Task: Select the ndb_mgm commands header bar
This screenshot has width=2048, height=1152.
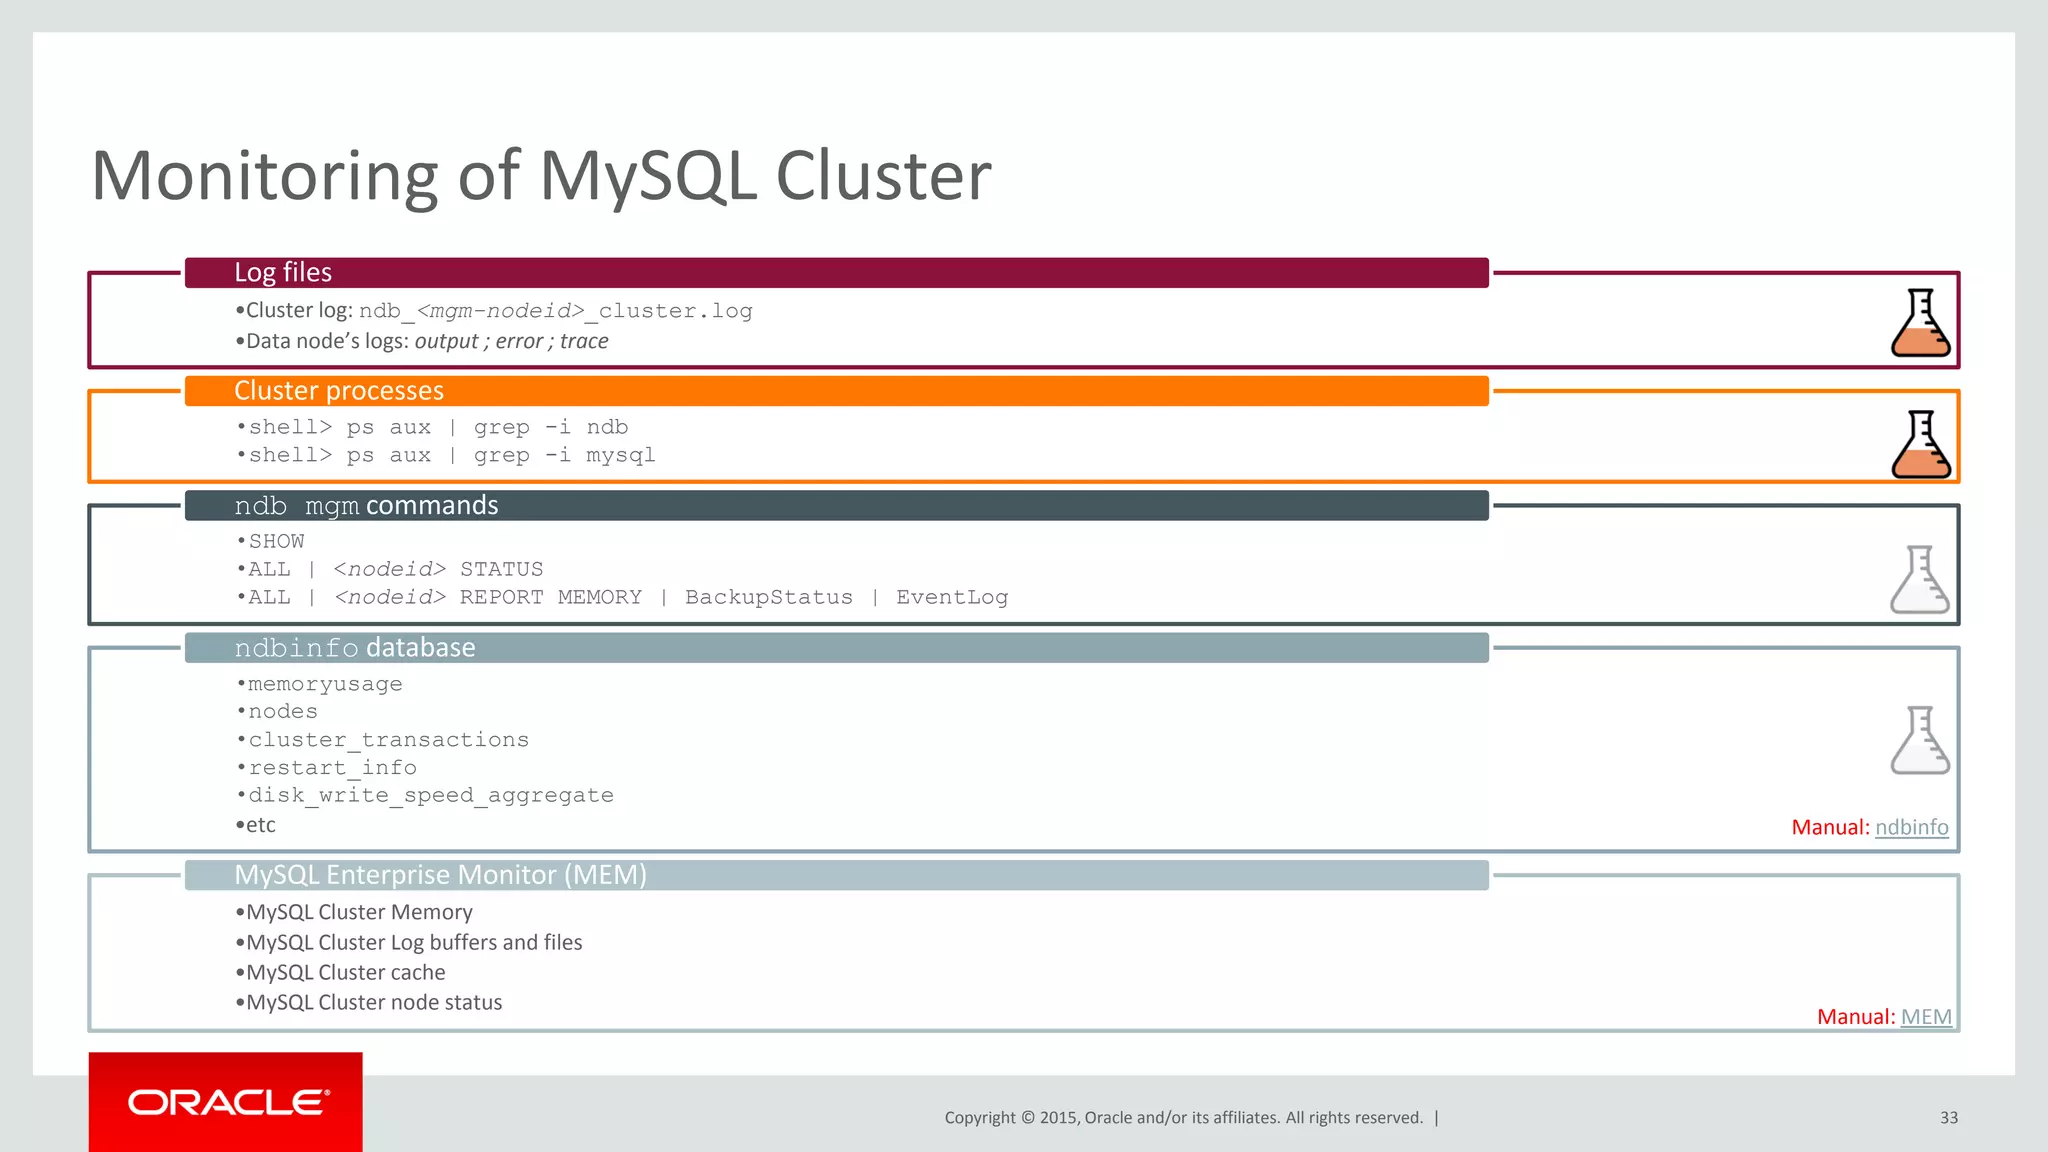Action: [837, 505]
